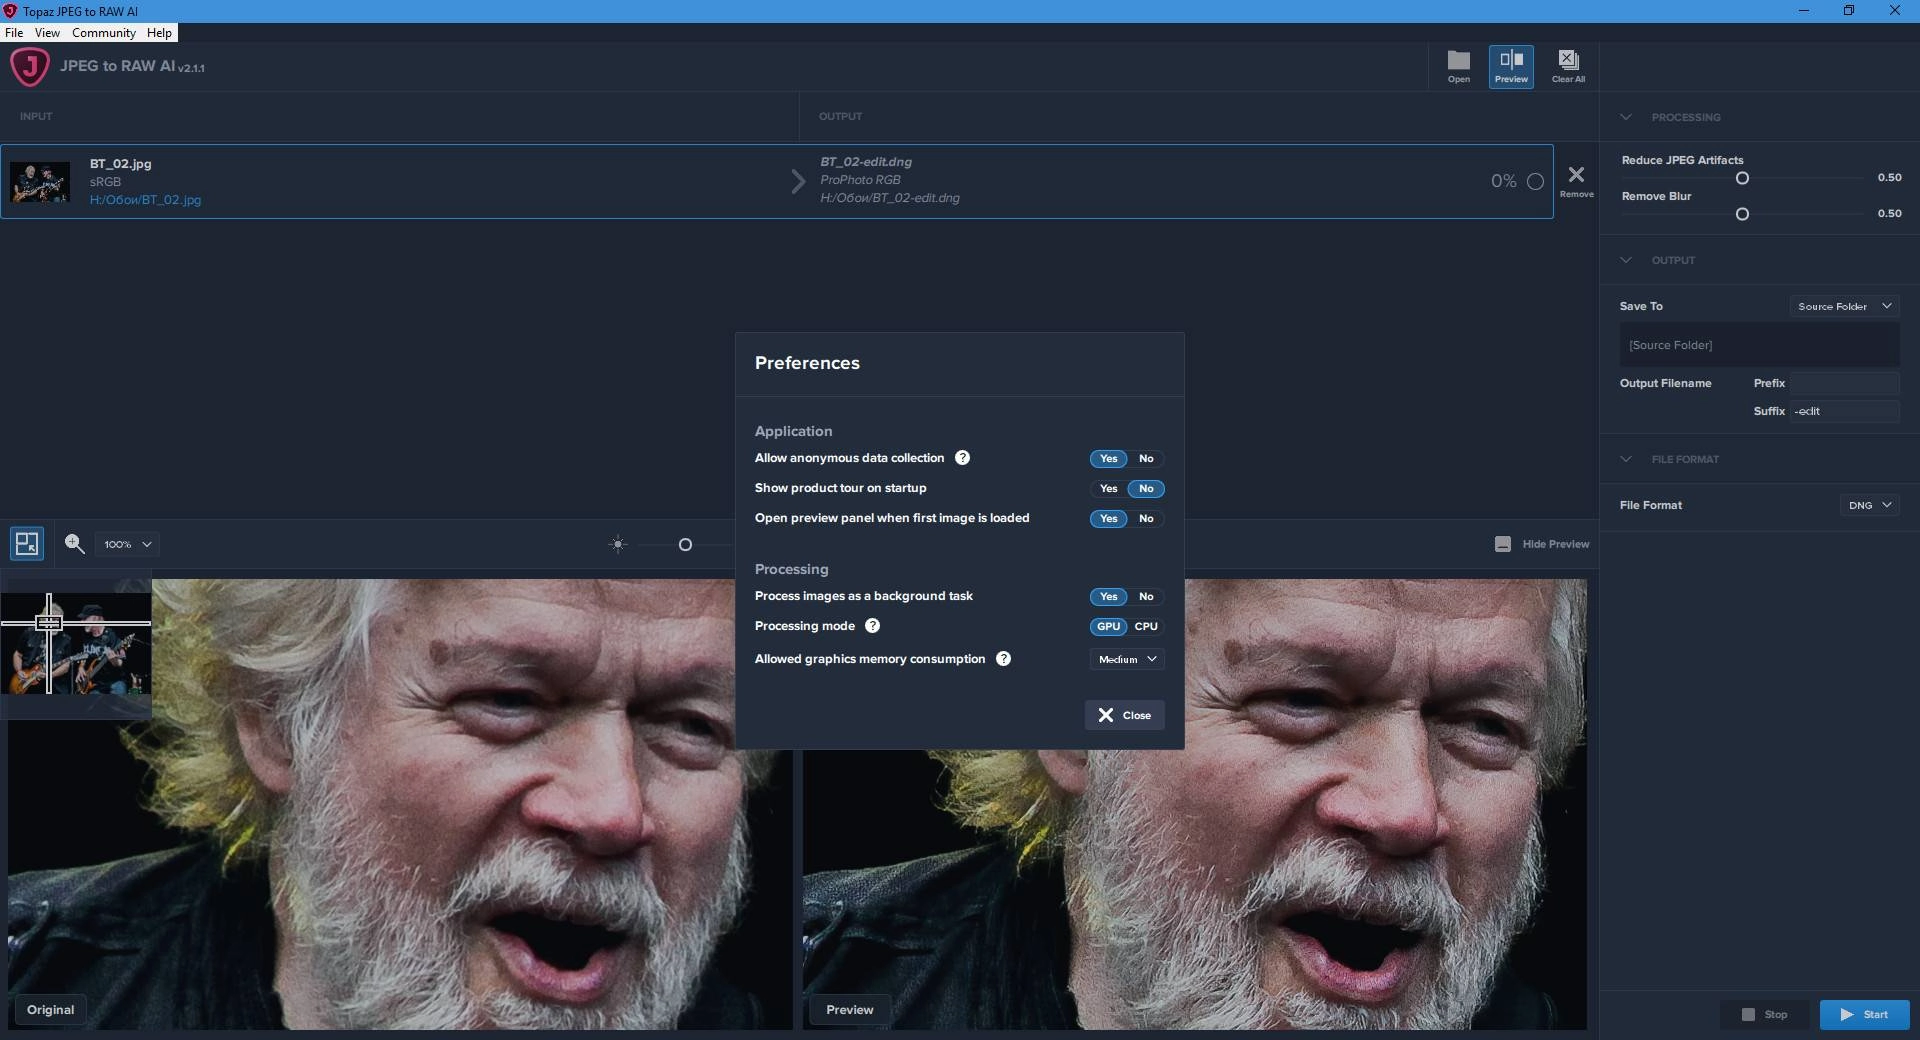Collapse the PROCESSING section
1920x1040 pixels.
coord(1626,117)
